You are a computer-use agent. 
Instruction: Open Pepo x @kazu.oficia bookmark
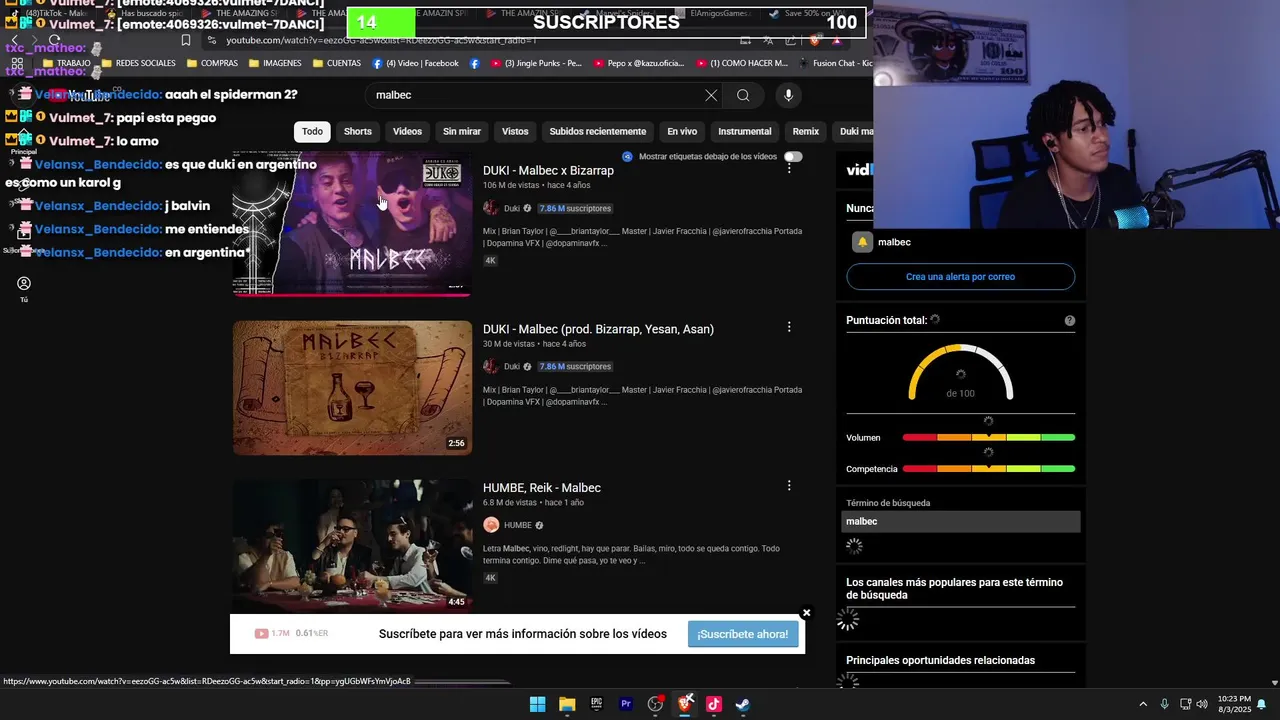point(639,63)
